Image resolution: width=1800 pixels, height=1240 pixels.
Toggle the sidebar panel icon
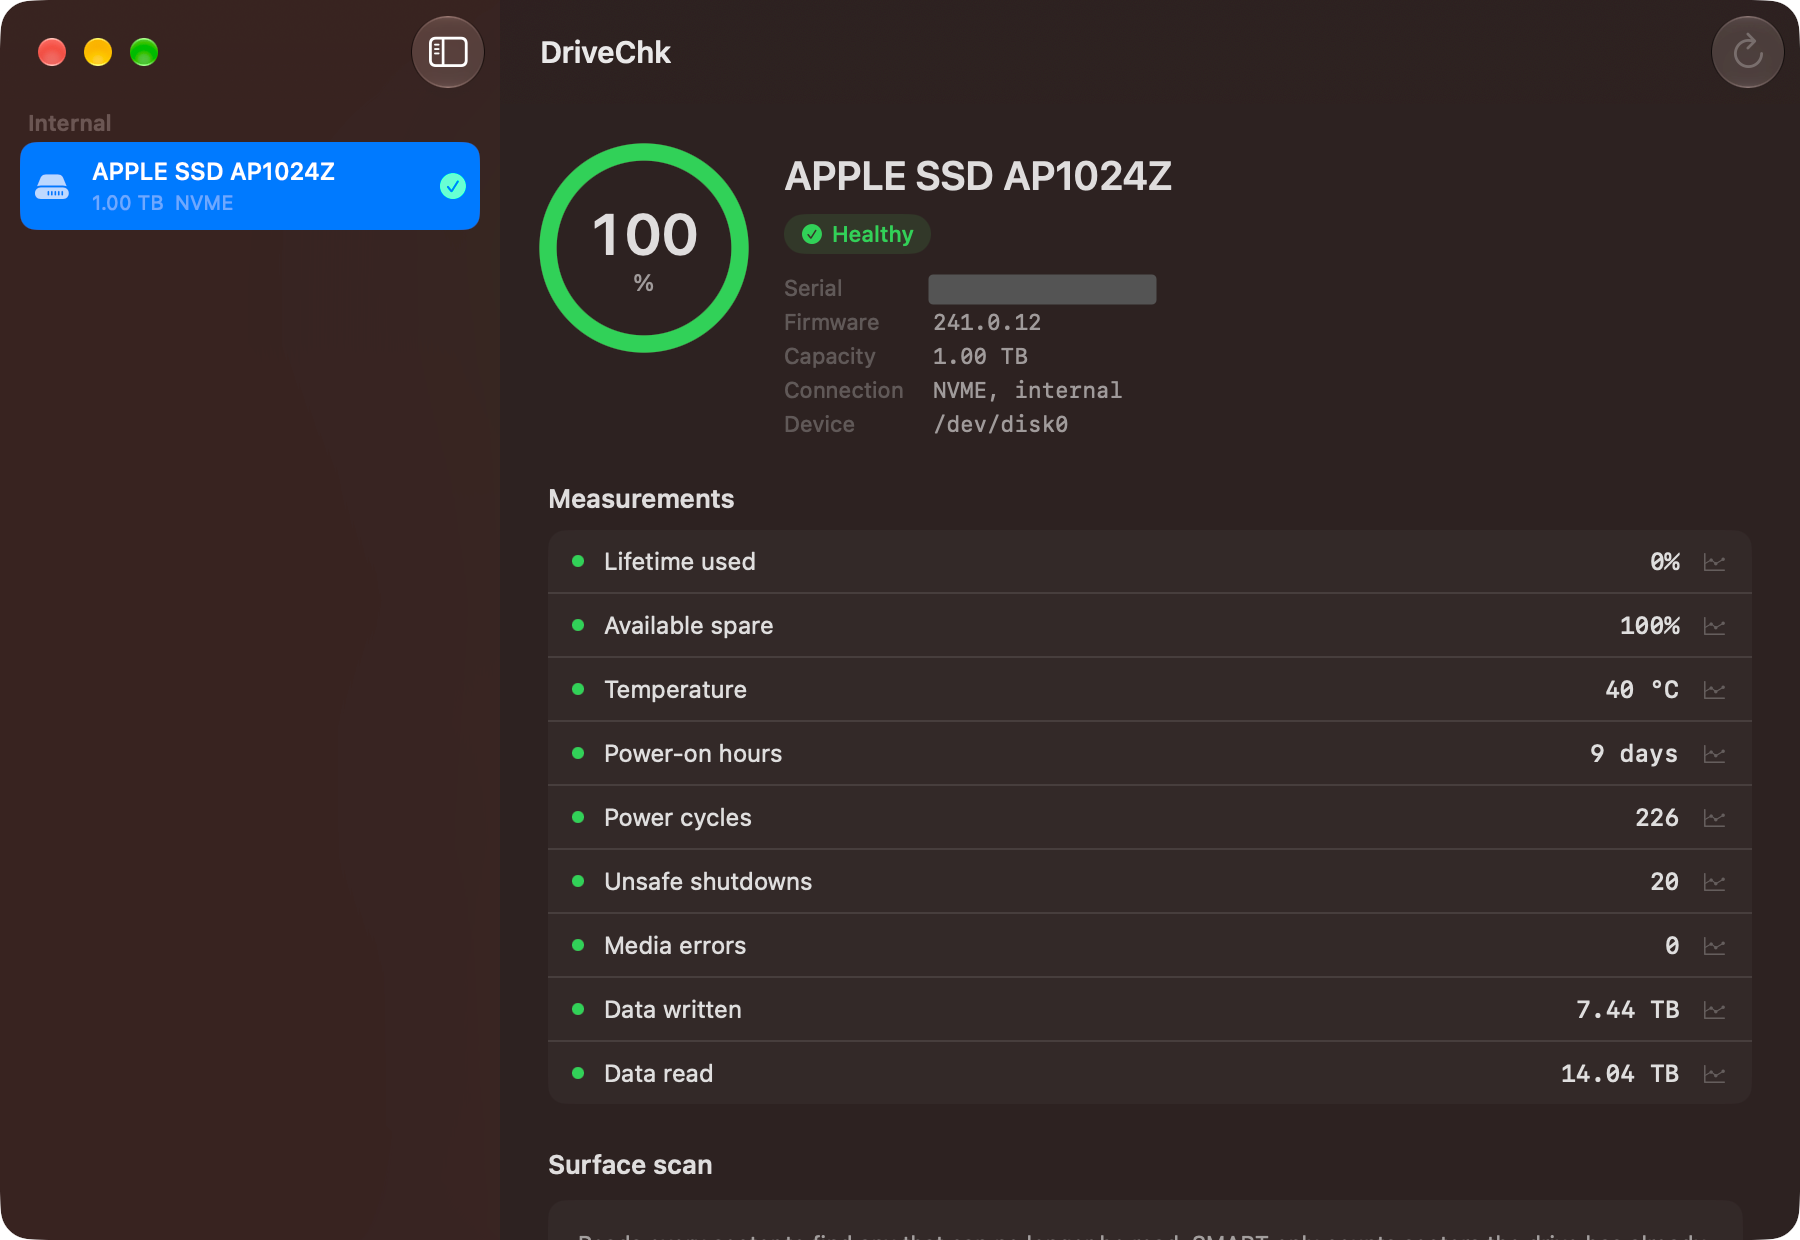pyautogui.click(x=448, y=52)
